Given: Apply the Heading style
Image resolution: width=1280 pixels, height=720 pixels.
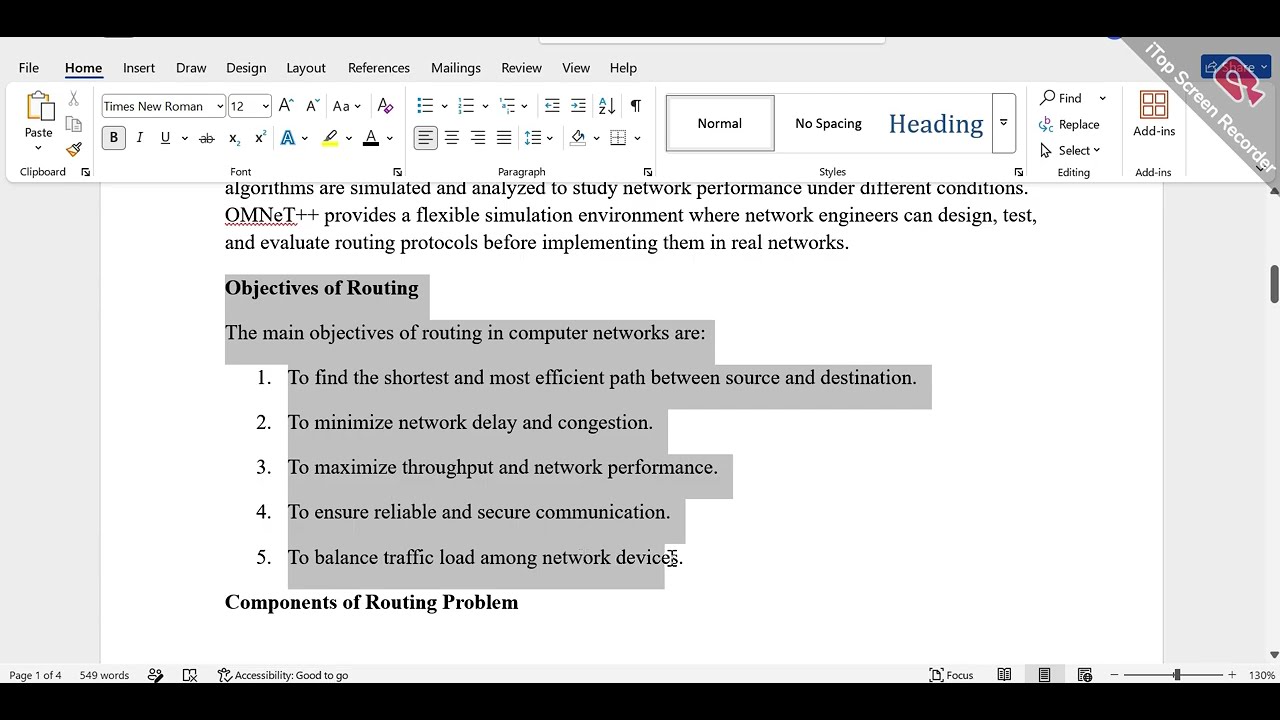Looking at the screenshot, I should pyautogui.click(x=936, y=123).
